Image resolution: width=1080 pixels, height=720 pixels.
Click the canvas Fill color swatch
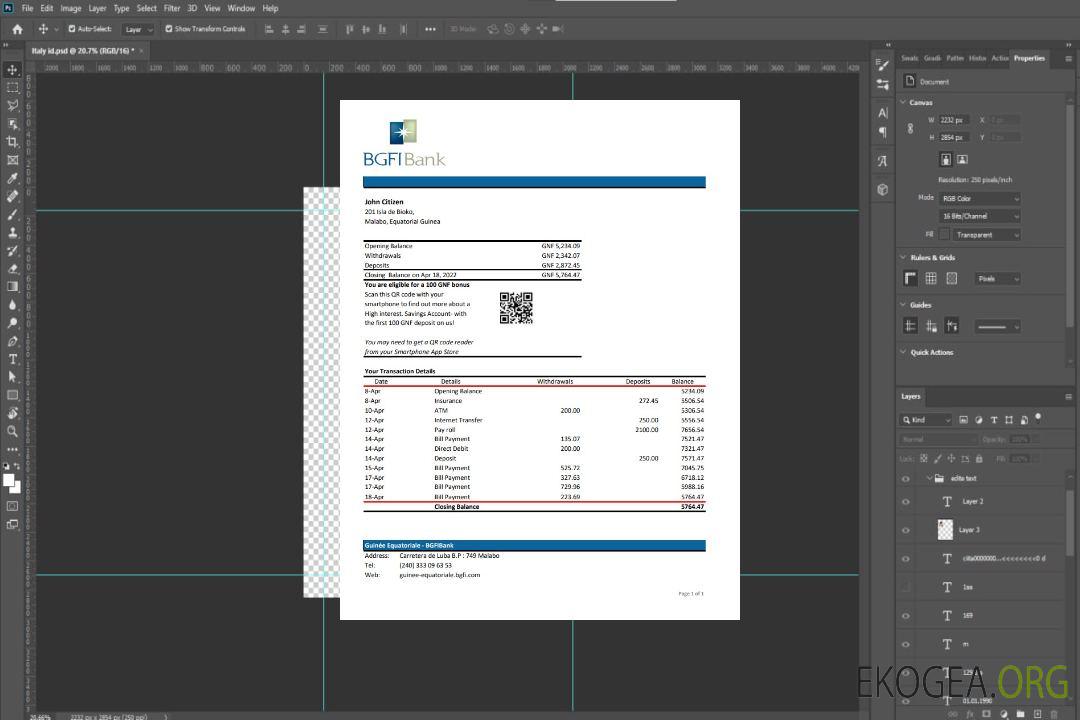point(944,234)
